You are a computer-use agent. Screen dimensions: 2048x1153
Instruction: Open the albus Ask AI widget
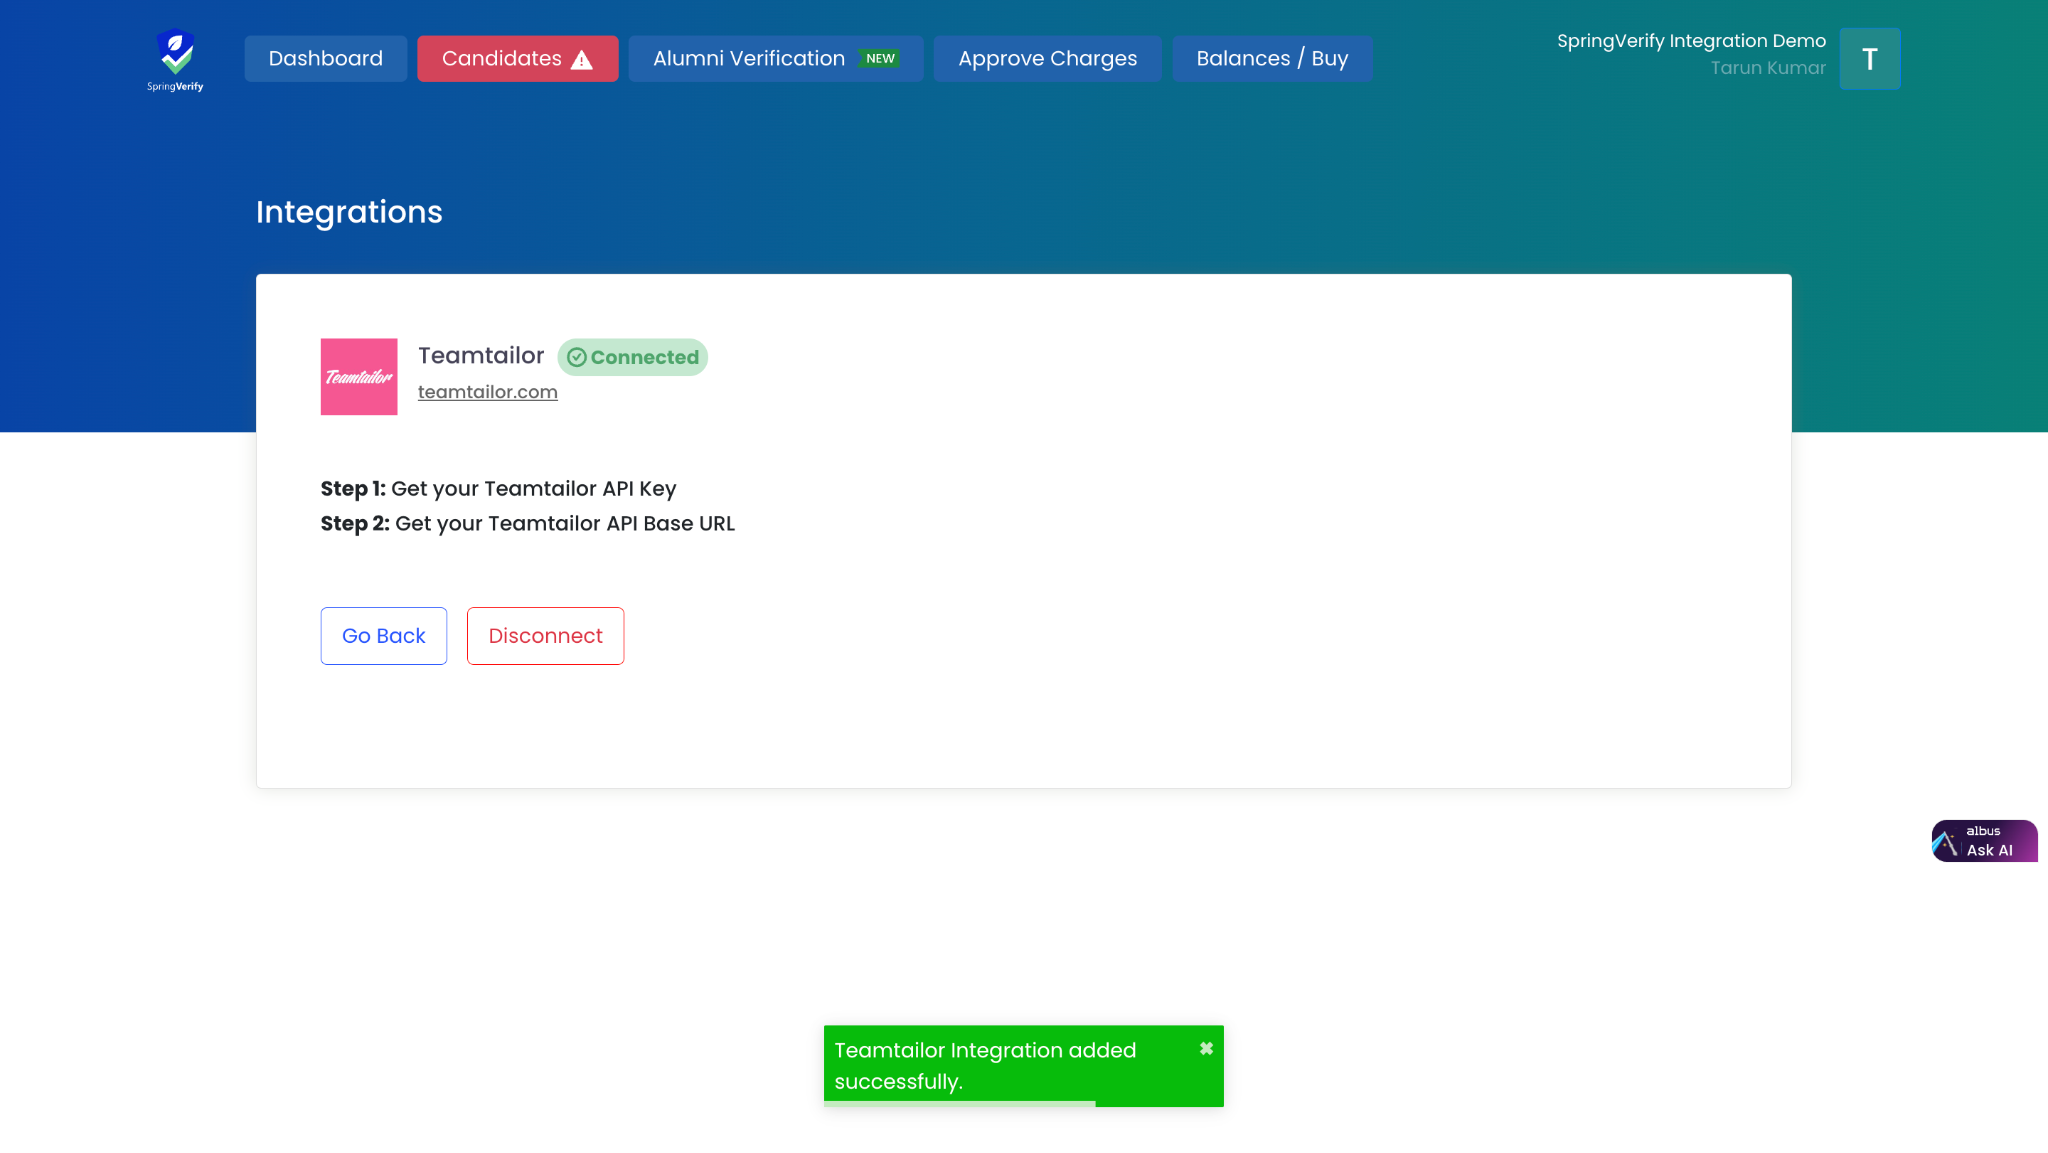pos(1984,841)
